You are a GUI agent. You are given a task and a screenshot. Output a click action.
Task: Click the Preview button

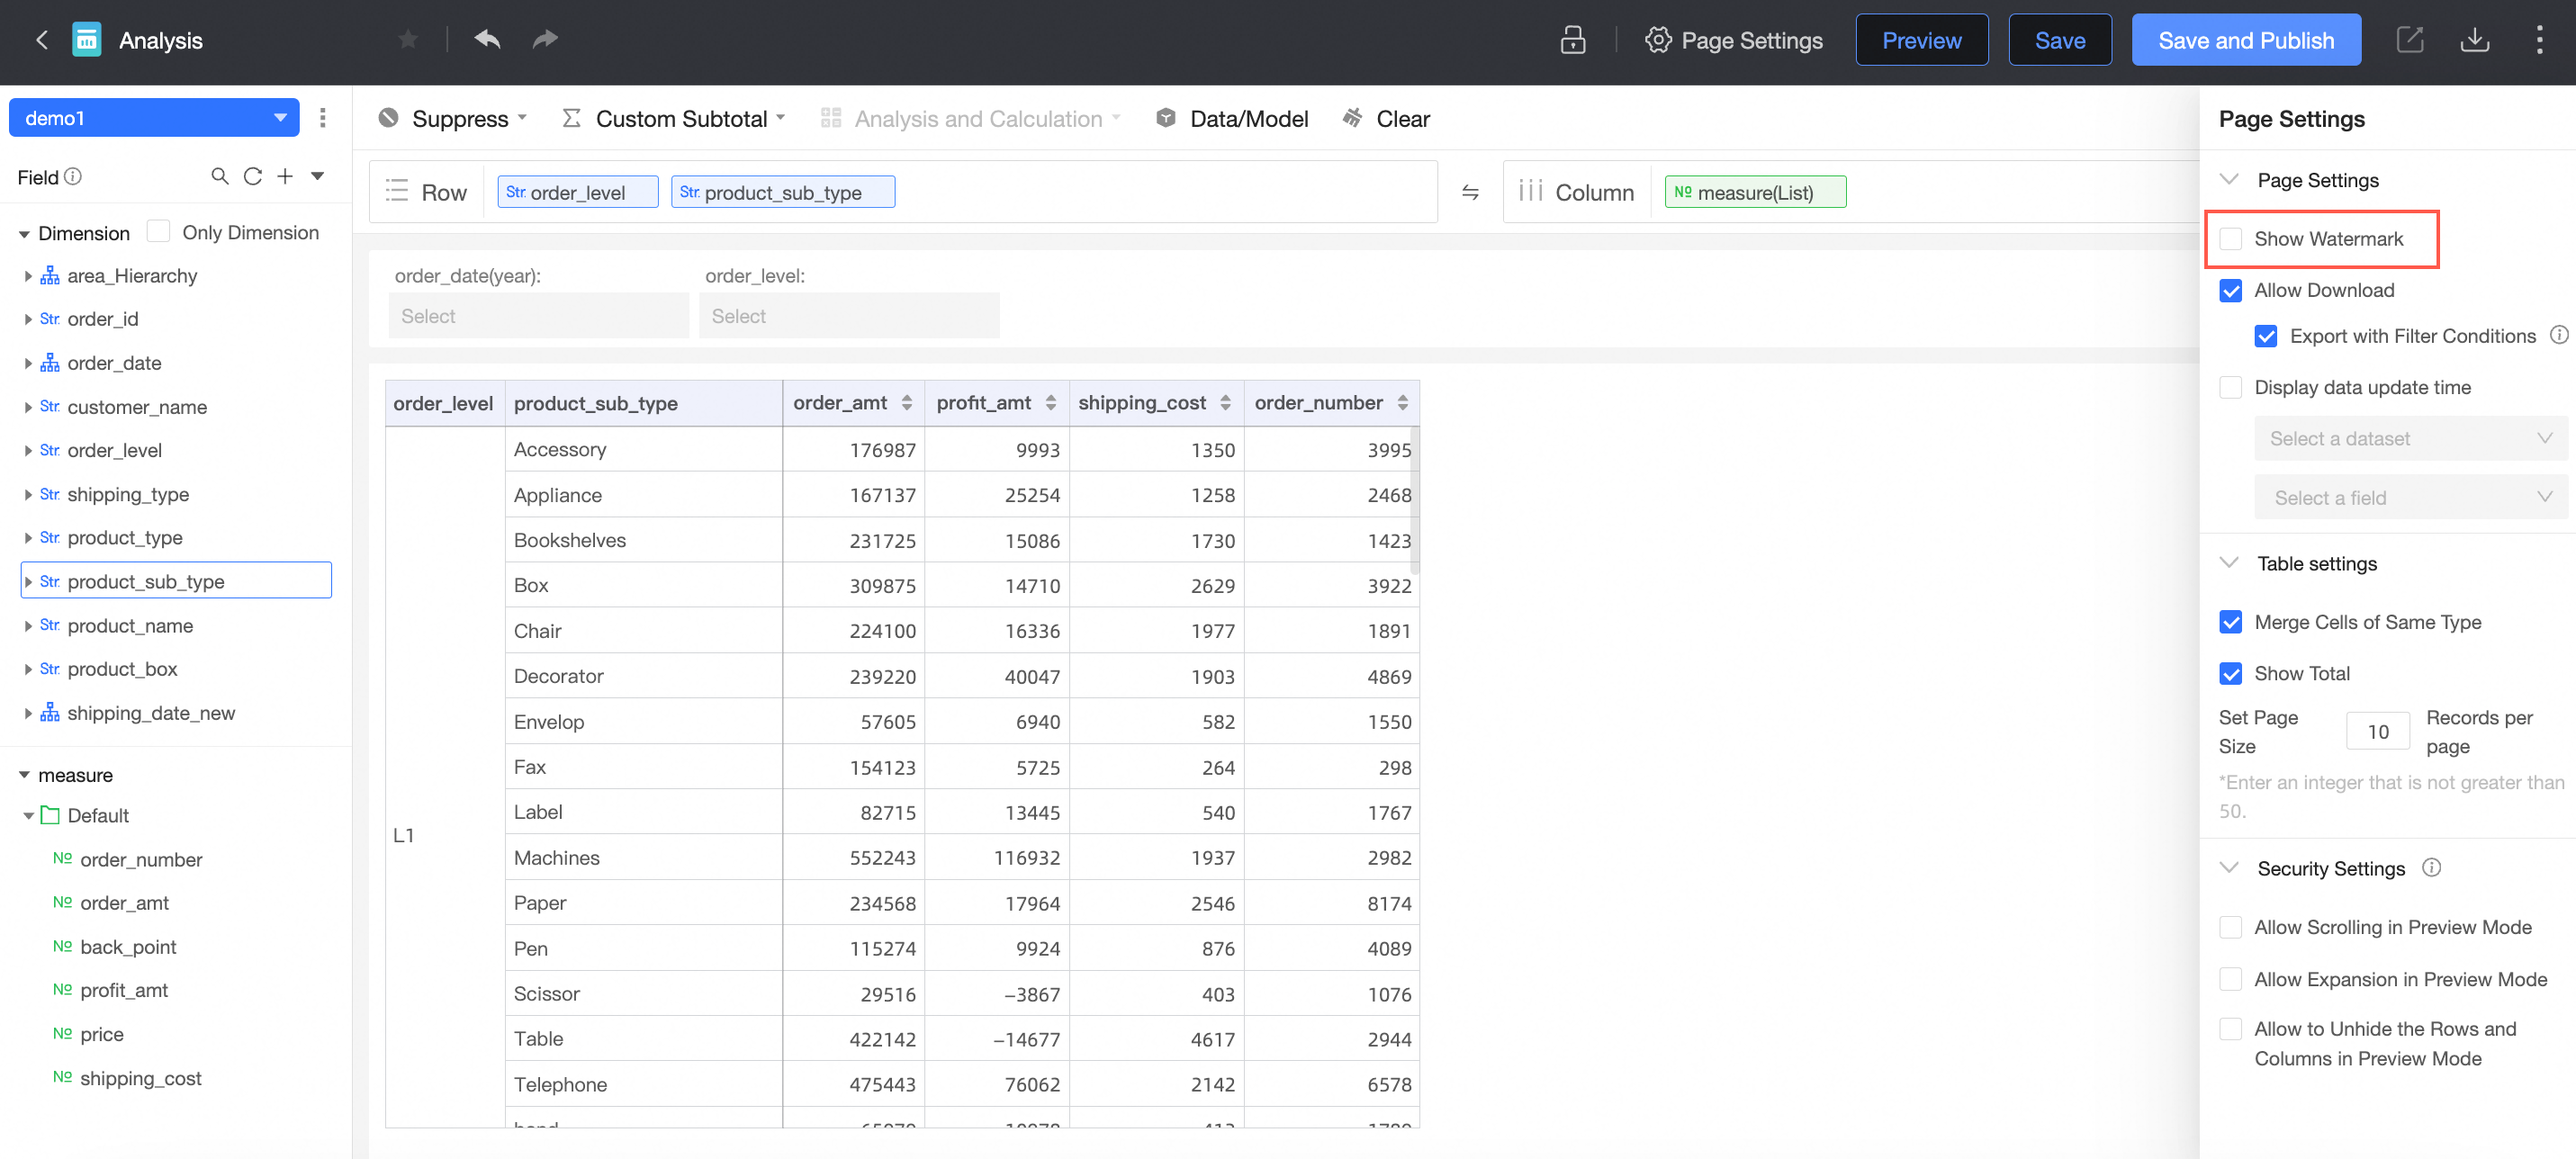pyautogui.click(x=1921, y=40)
